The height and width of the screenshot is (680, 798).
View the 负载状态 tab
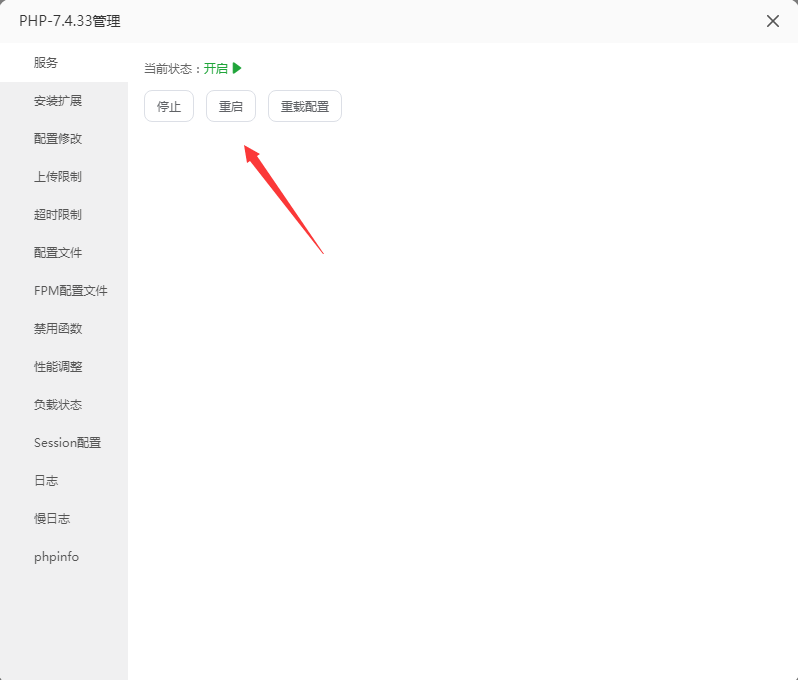pos(58,405)
